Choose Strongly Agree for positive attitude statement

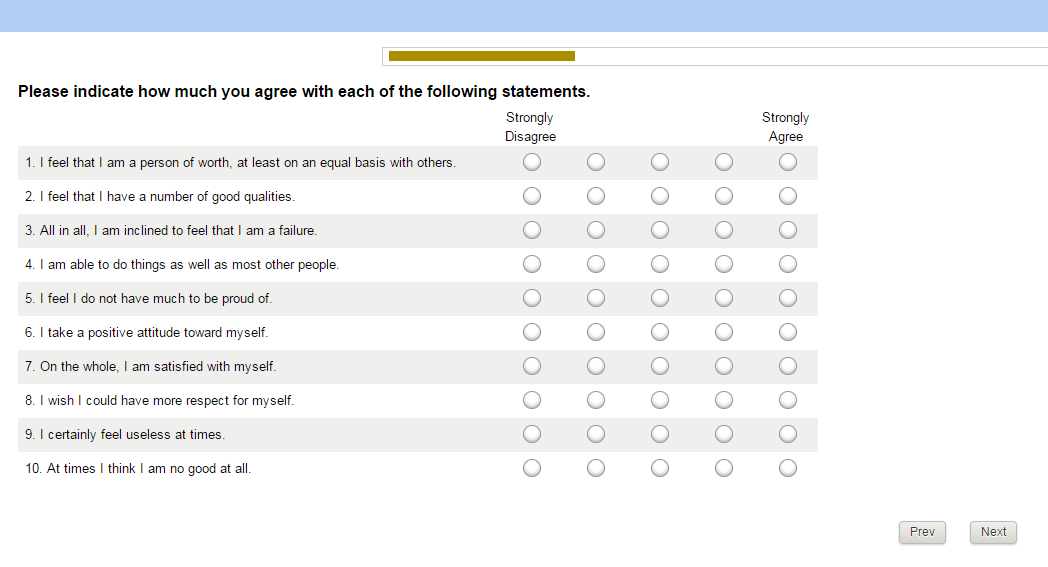788,332
